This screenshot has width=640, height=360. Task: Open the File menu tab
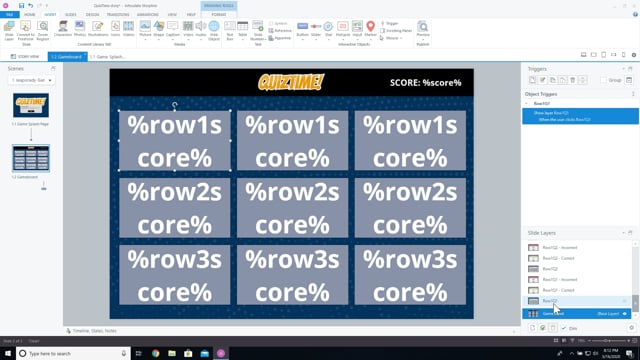pos(9,15)
